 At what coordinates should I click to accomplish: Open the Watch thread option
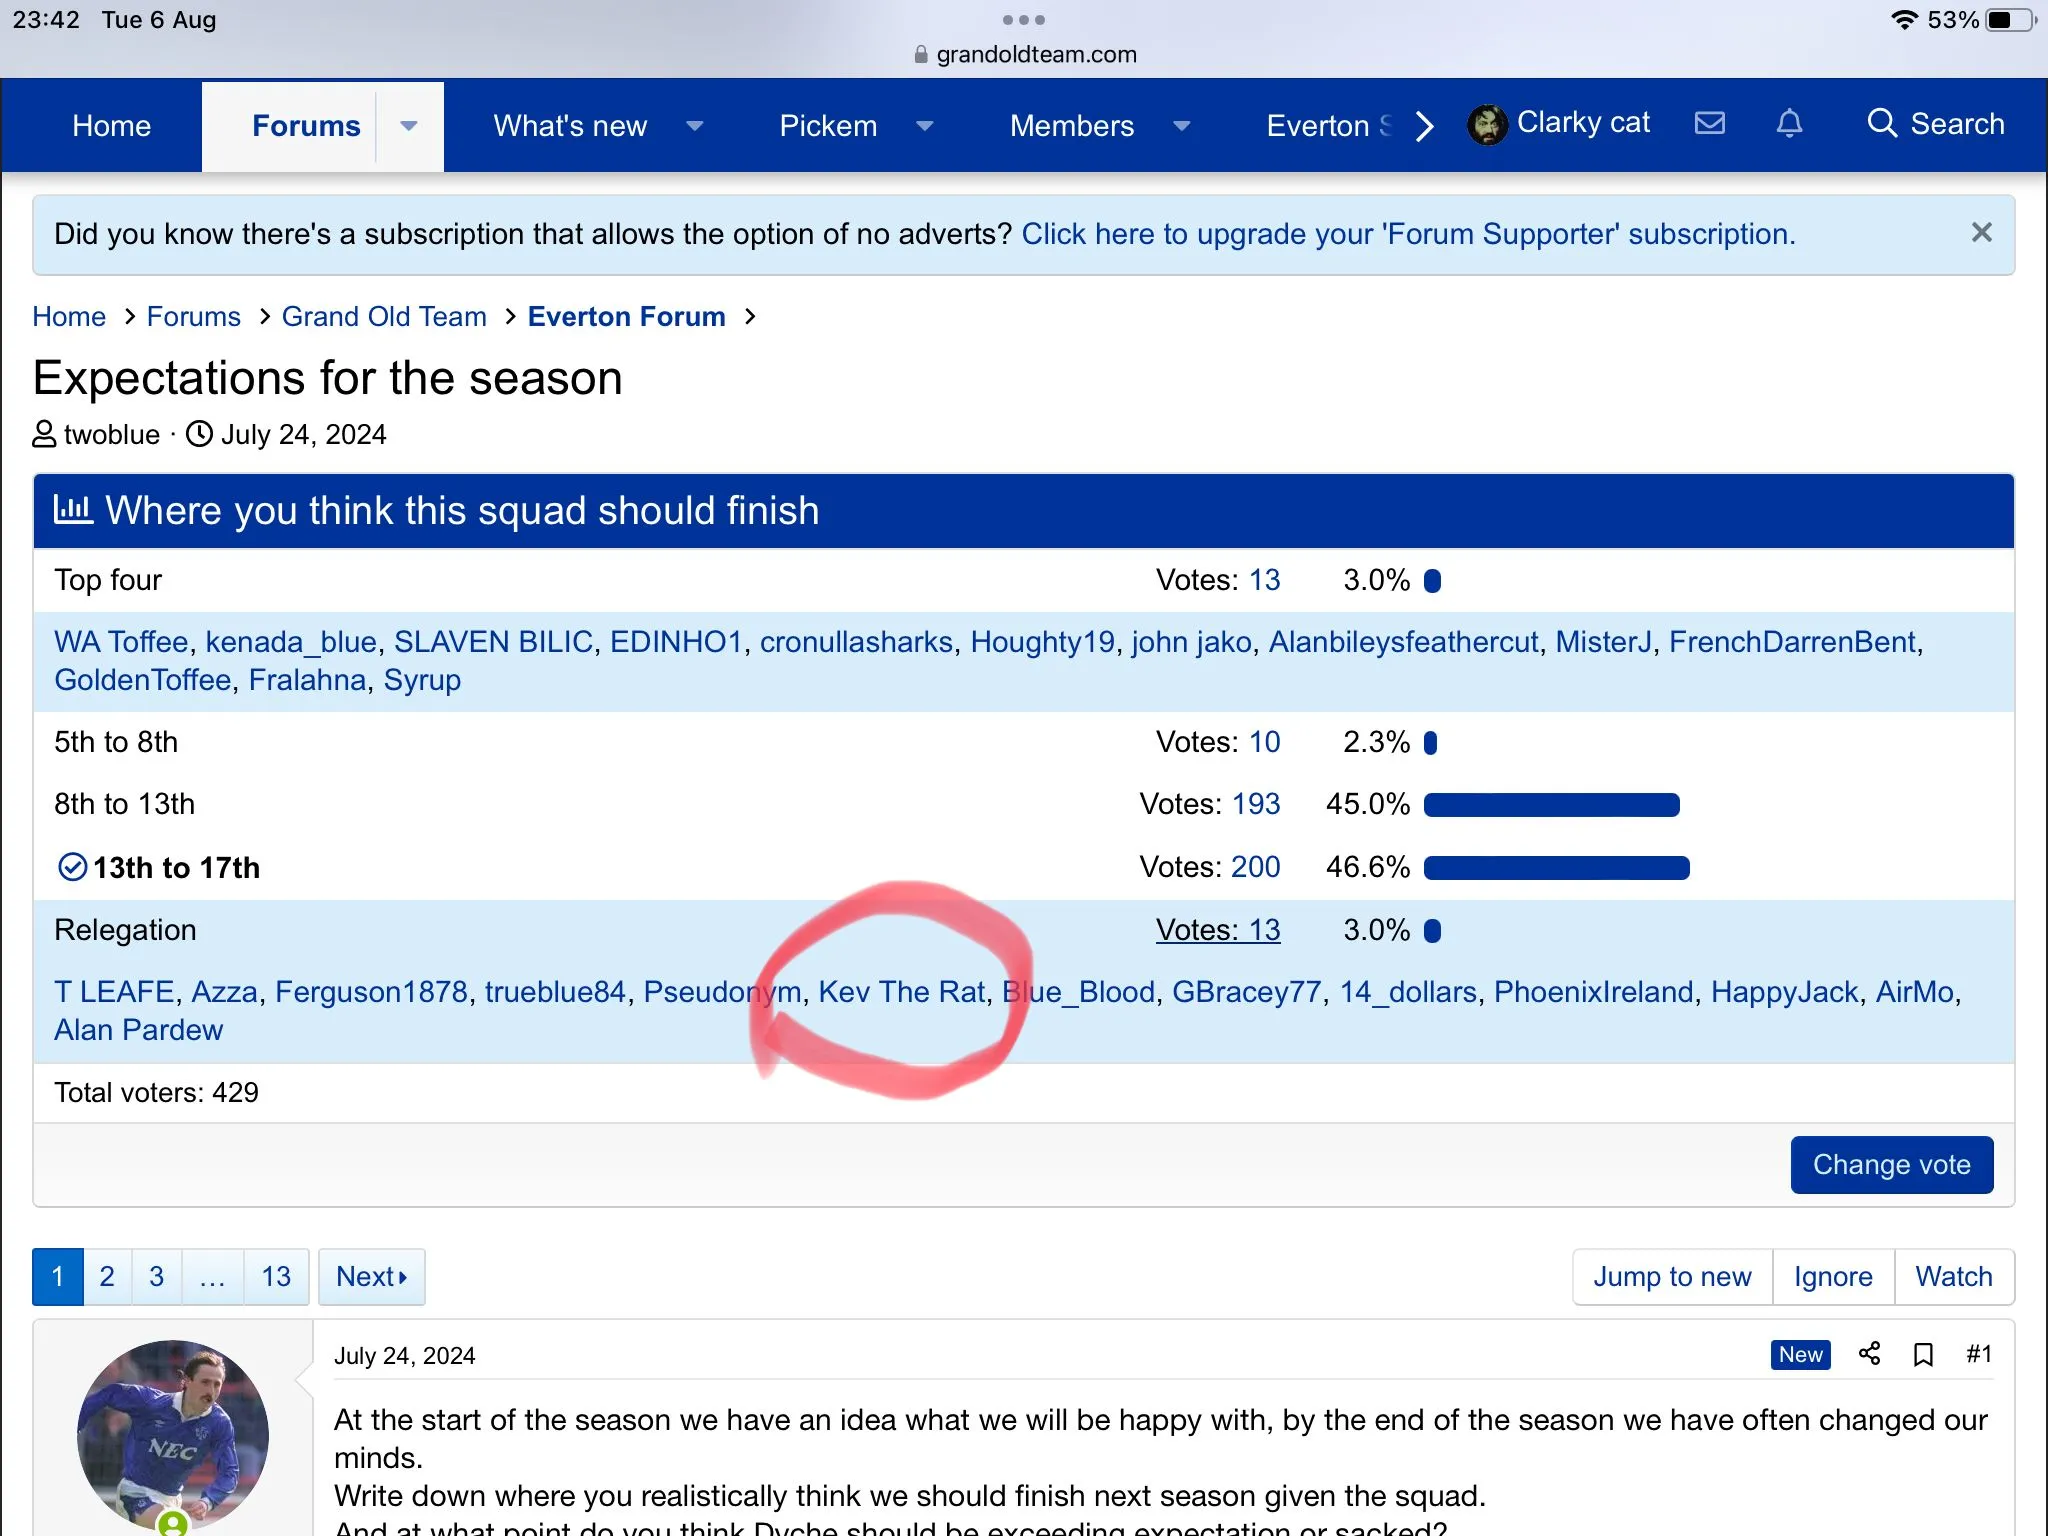click(1956, 1276)
